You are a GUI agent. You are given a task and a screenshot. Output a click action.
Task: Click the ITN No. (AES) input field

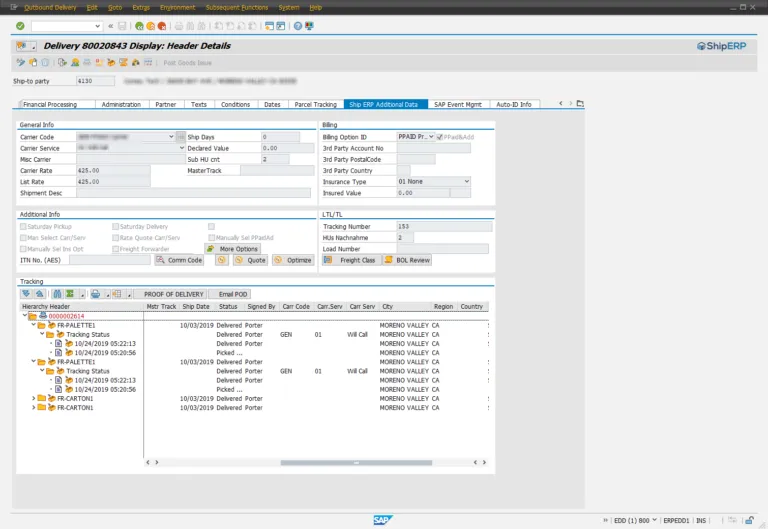coord(109,260)
